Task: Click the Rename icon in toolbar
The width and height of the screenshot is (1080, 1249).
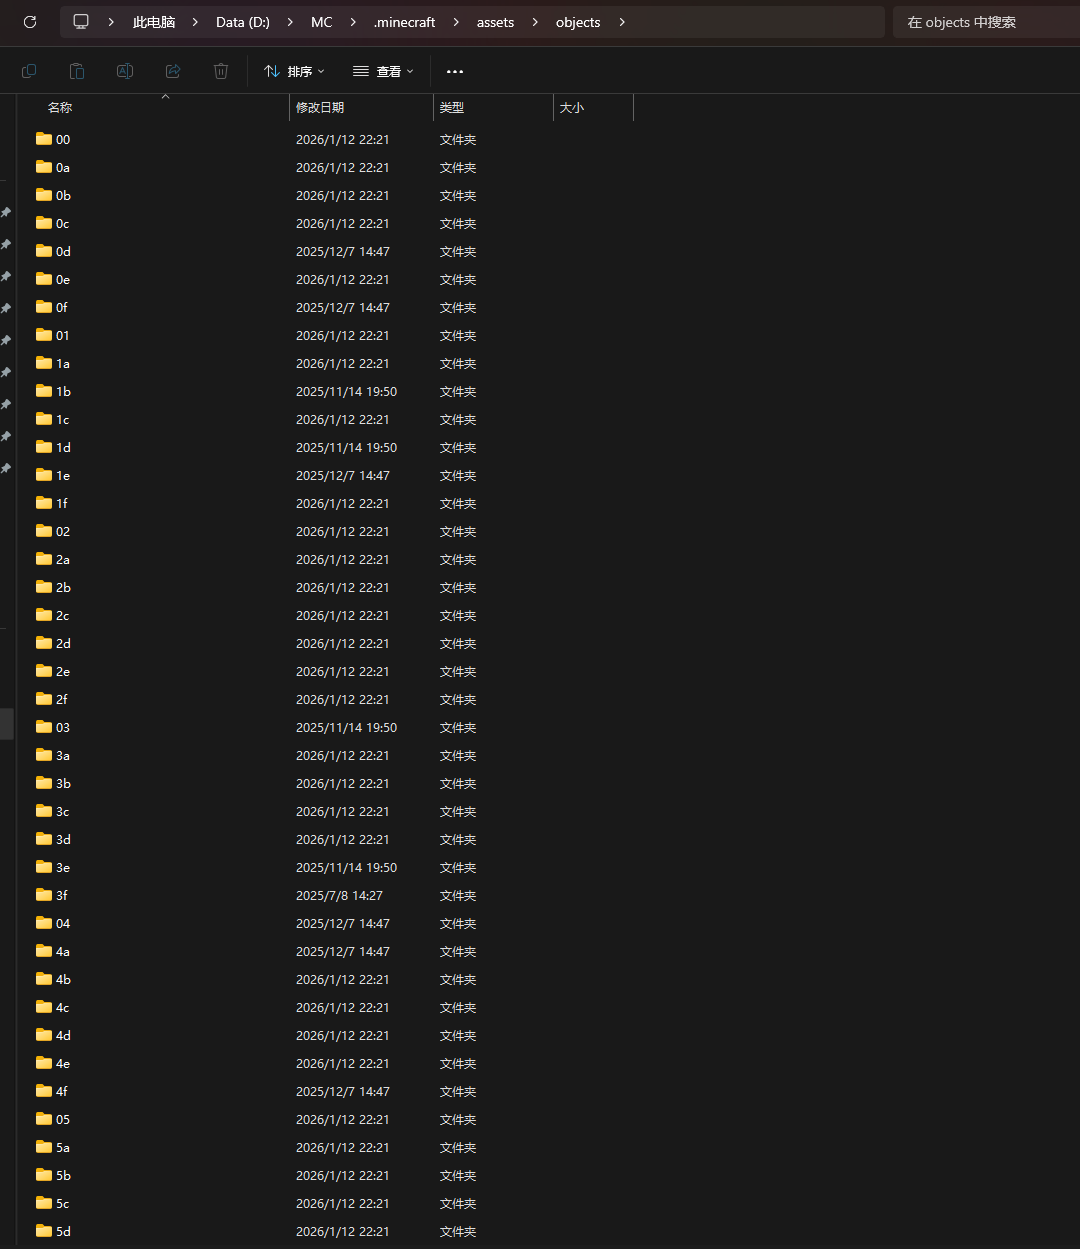Action: pos(125,71)
